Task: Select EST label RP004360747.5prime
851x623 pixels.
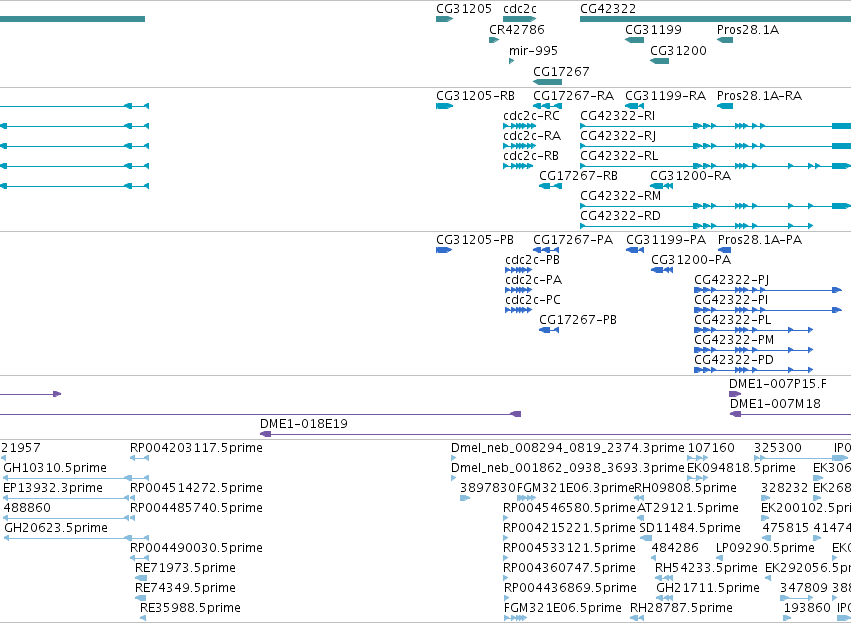Action: [x=570, y=569]
